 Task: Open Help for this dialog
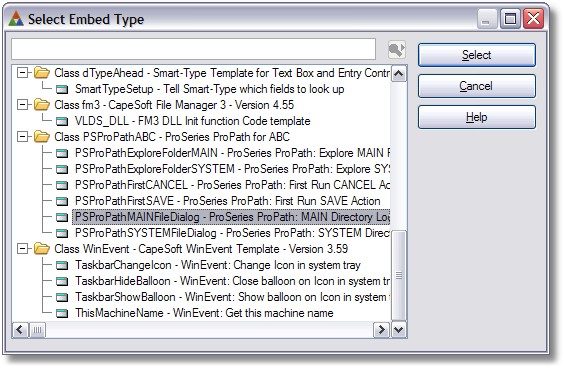(477, 117)
